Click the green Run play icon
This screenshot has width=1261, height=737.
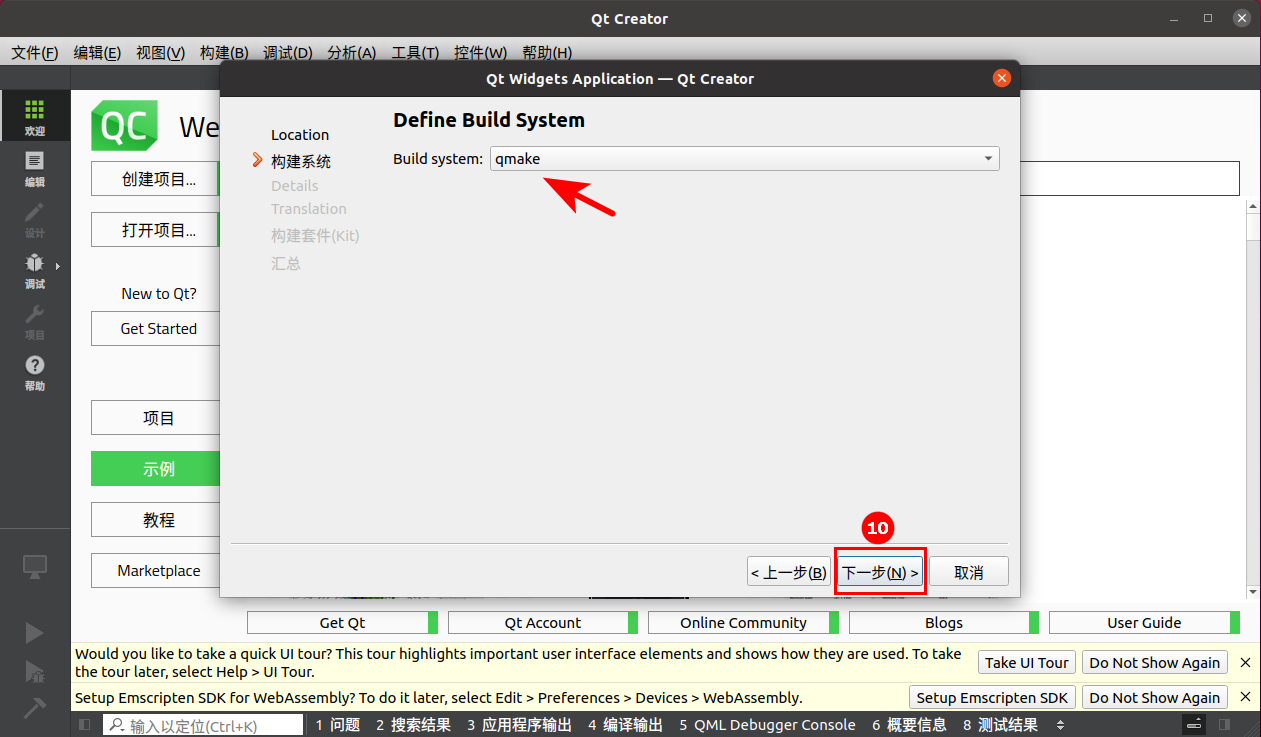tap(34, 632)
